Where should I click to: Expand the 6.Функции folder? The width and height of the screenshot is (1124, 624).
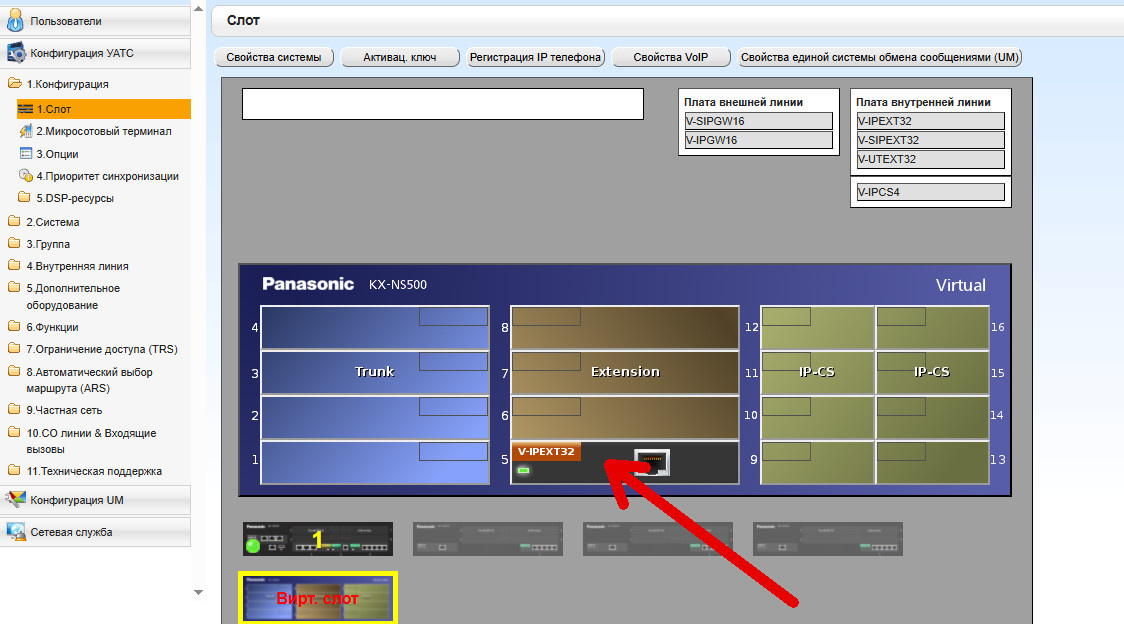click(x=14, y=326)
